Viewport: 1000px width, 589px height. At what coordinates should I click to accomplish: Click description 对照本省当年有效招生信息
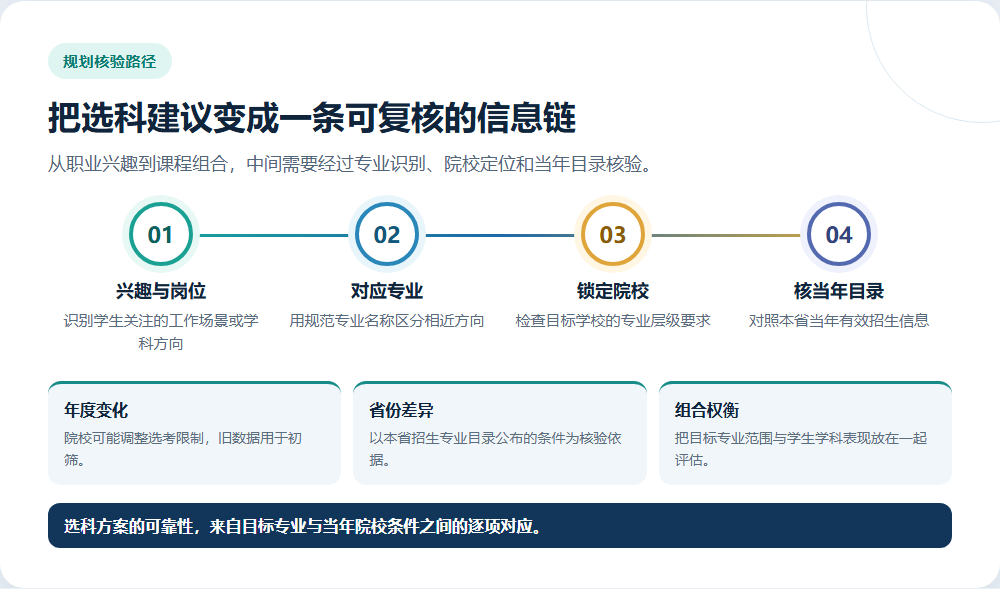[x=839, y=321]
